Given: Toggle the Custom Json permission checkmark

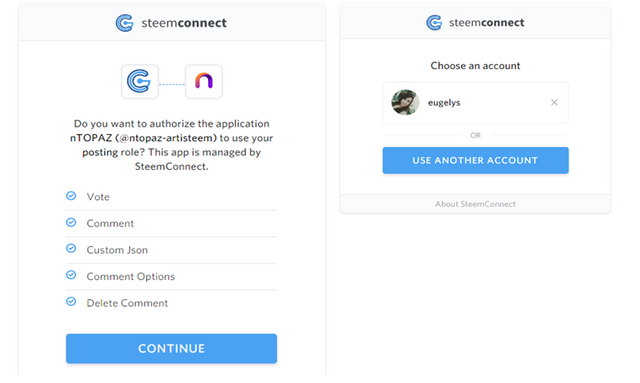Looking at the screenshot, I should click(71, 249).
